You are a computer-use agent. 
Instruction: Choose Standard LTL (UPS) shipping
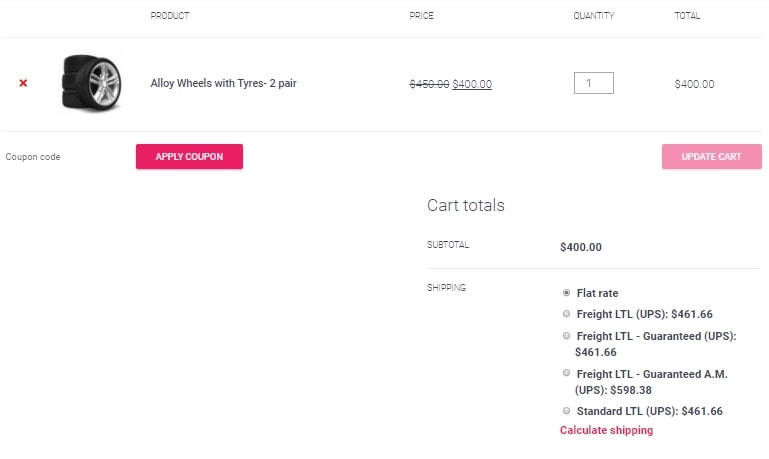tap(566, 411)
